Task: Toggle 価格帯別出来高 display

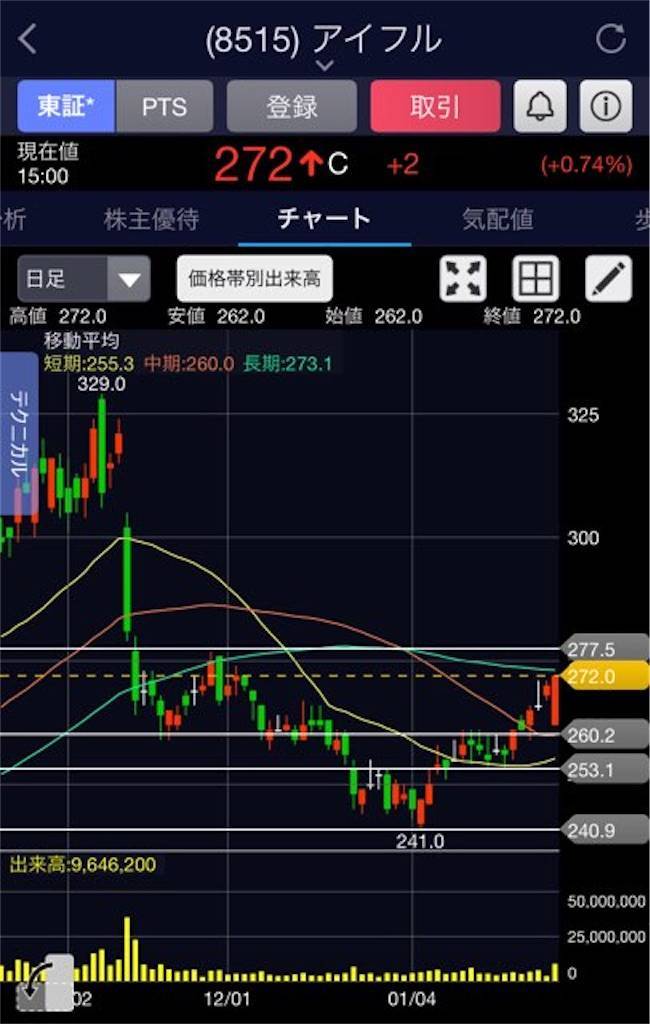Action: click(255, 279)
